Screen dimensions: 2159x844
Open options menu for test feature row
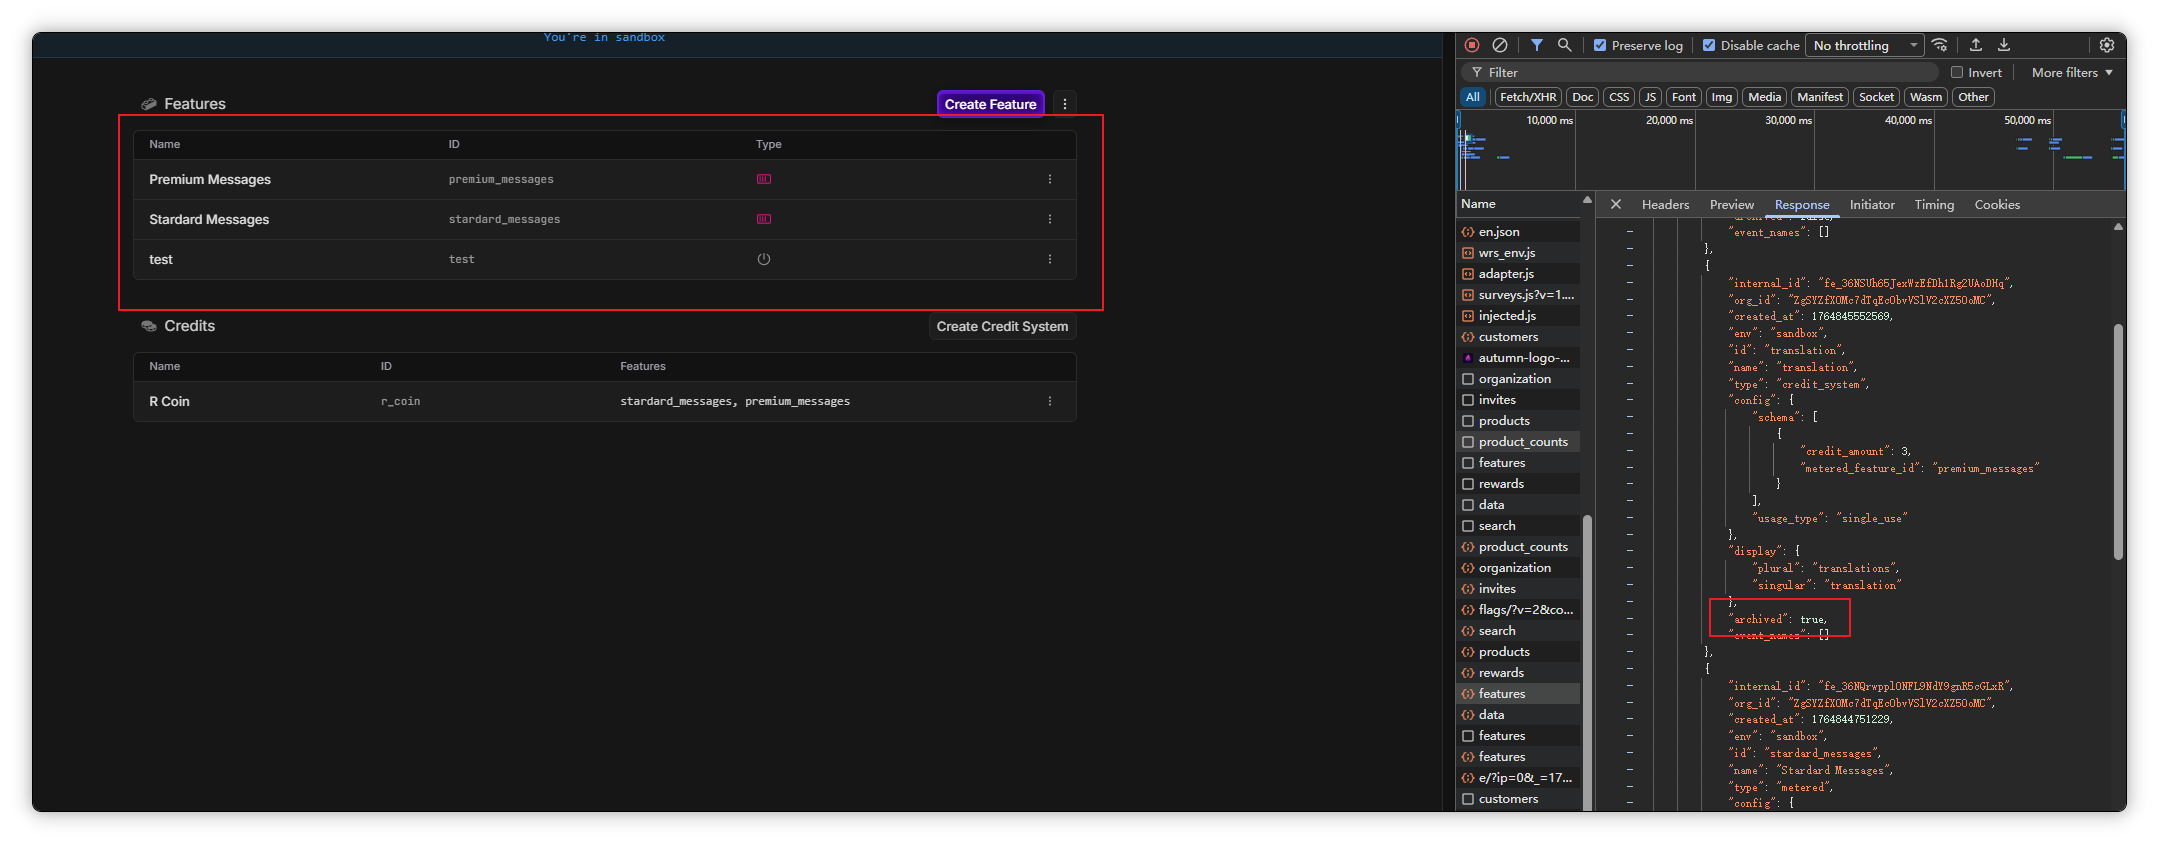pyautogui.click(x=1050, y=259)
